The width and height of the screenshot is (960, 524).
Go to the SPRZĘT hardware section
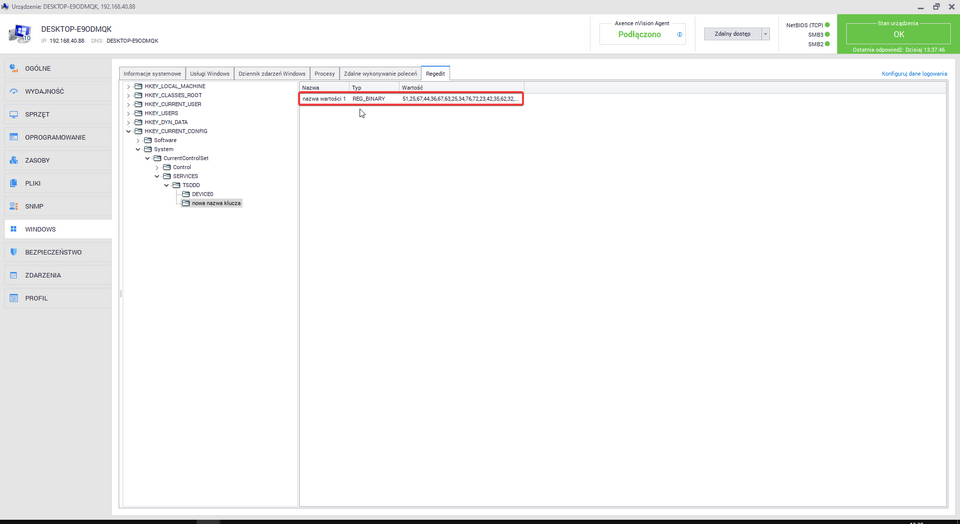click(38, 115)
